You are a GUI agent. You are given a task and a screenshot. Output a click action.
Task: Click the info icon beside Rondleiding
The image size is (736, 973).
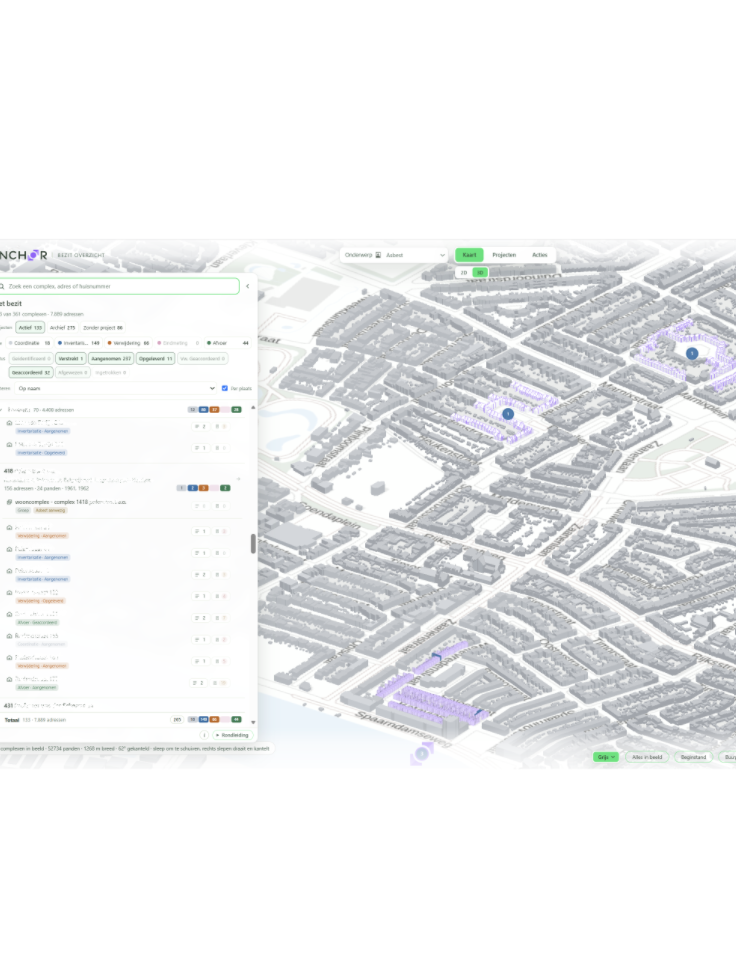(204, 735)
